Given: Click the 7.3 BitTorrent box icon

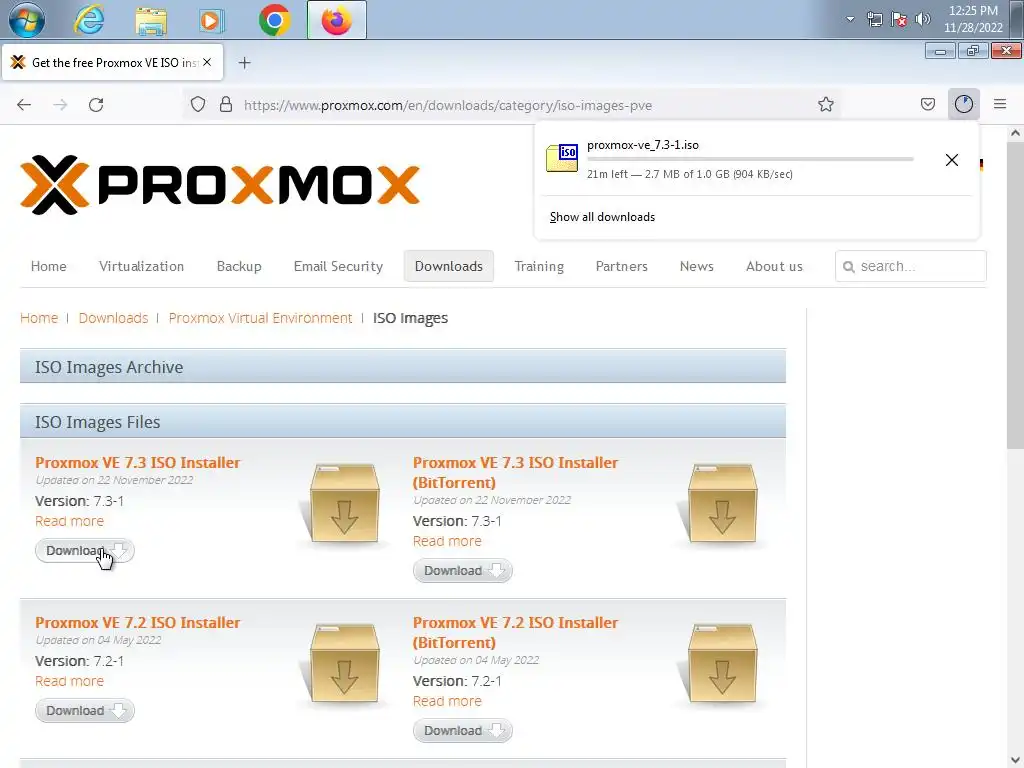Looking at the screenshot, I should point(722,504).
